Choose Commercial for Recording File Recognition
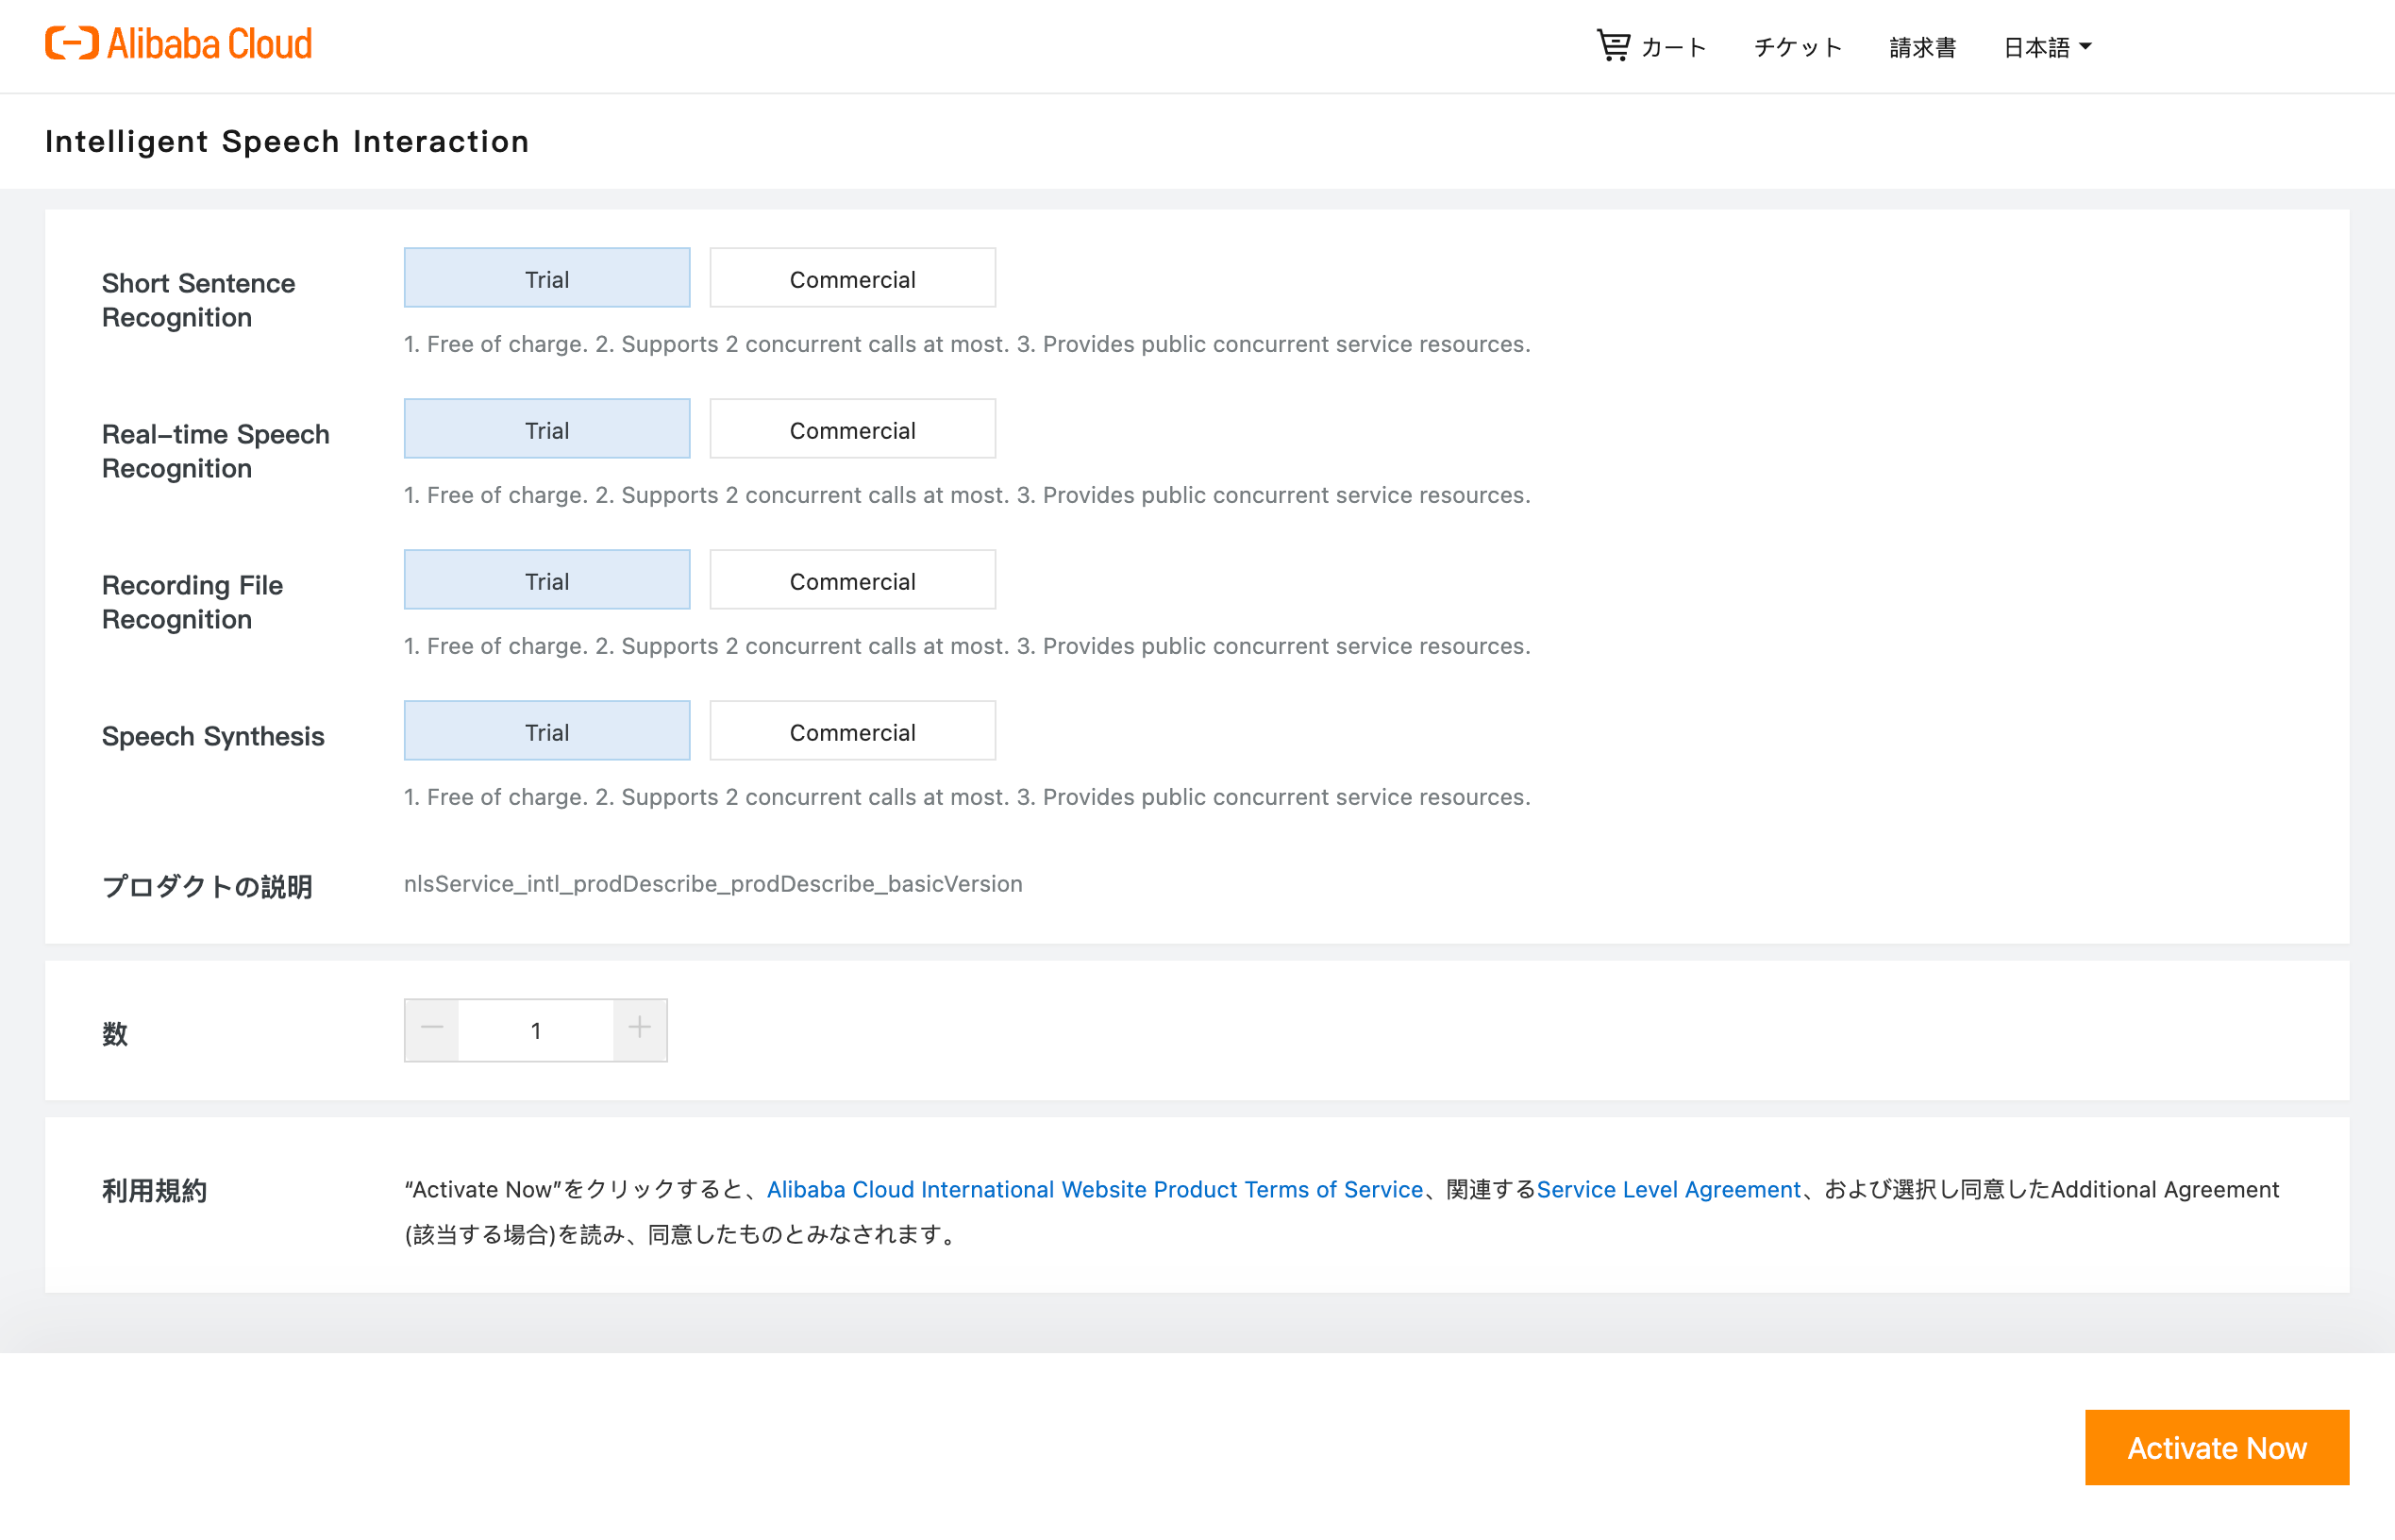The image size is (2395, 1540). (852, 581)
